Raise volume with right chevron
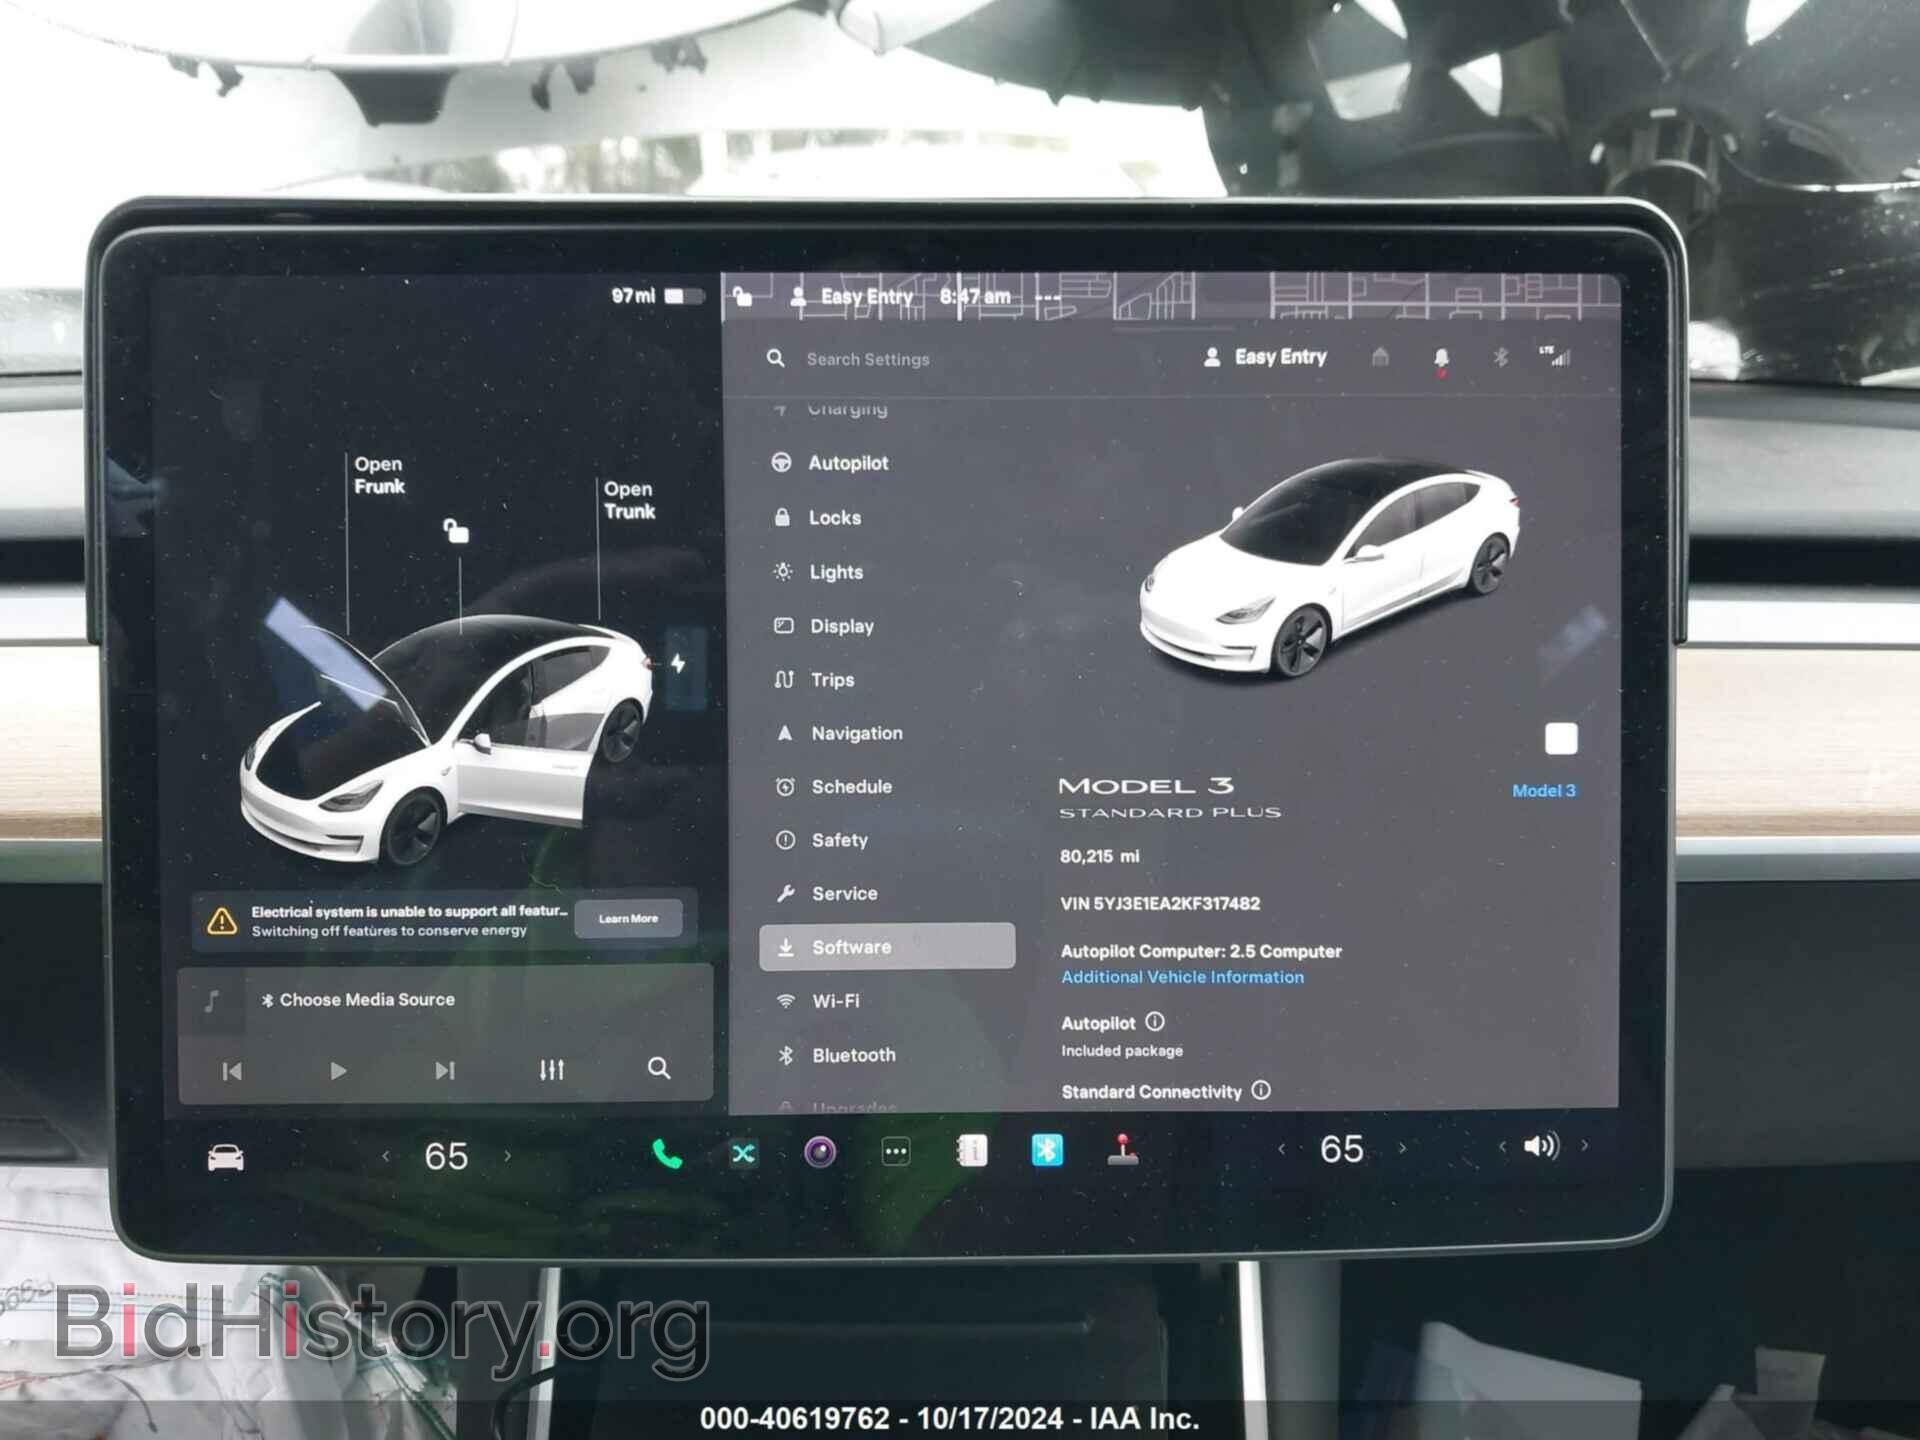The width and height of the screenshot is (1920, 1440). pyautogui.click(x=1584, y=1146)
